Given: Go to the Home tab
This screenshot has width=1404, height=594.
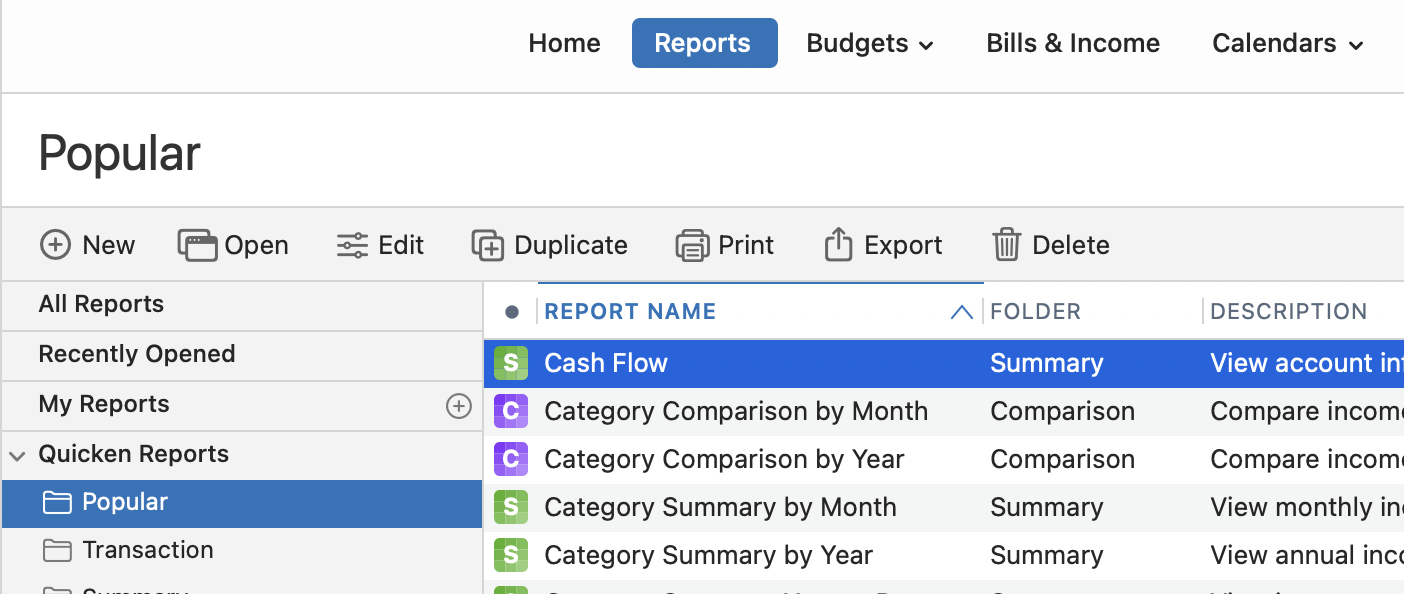Looking at the screenshot, I should point(564,43).
